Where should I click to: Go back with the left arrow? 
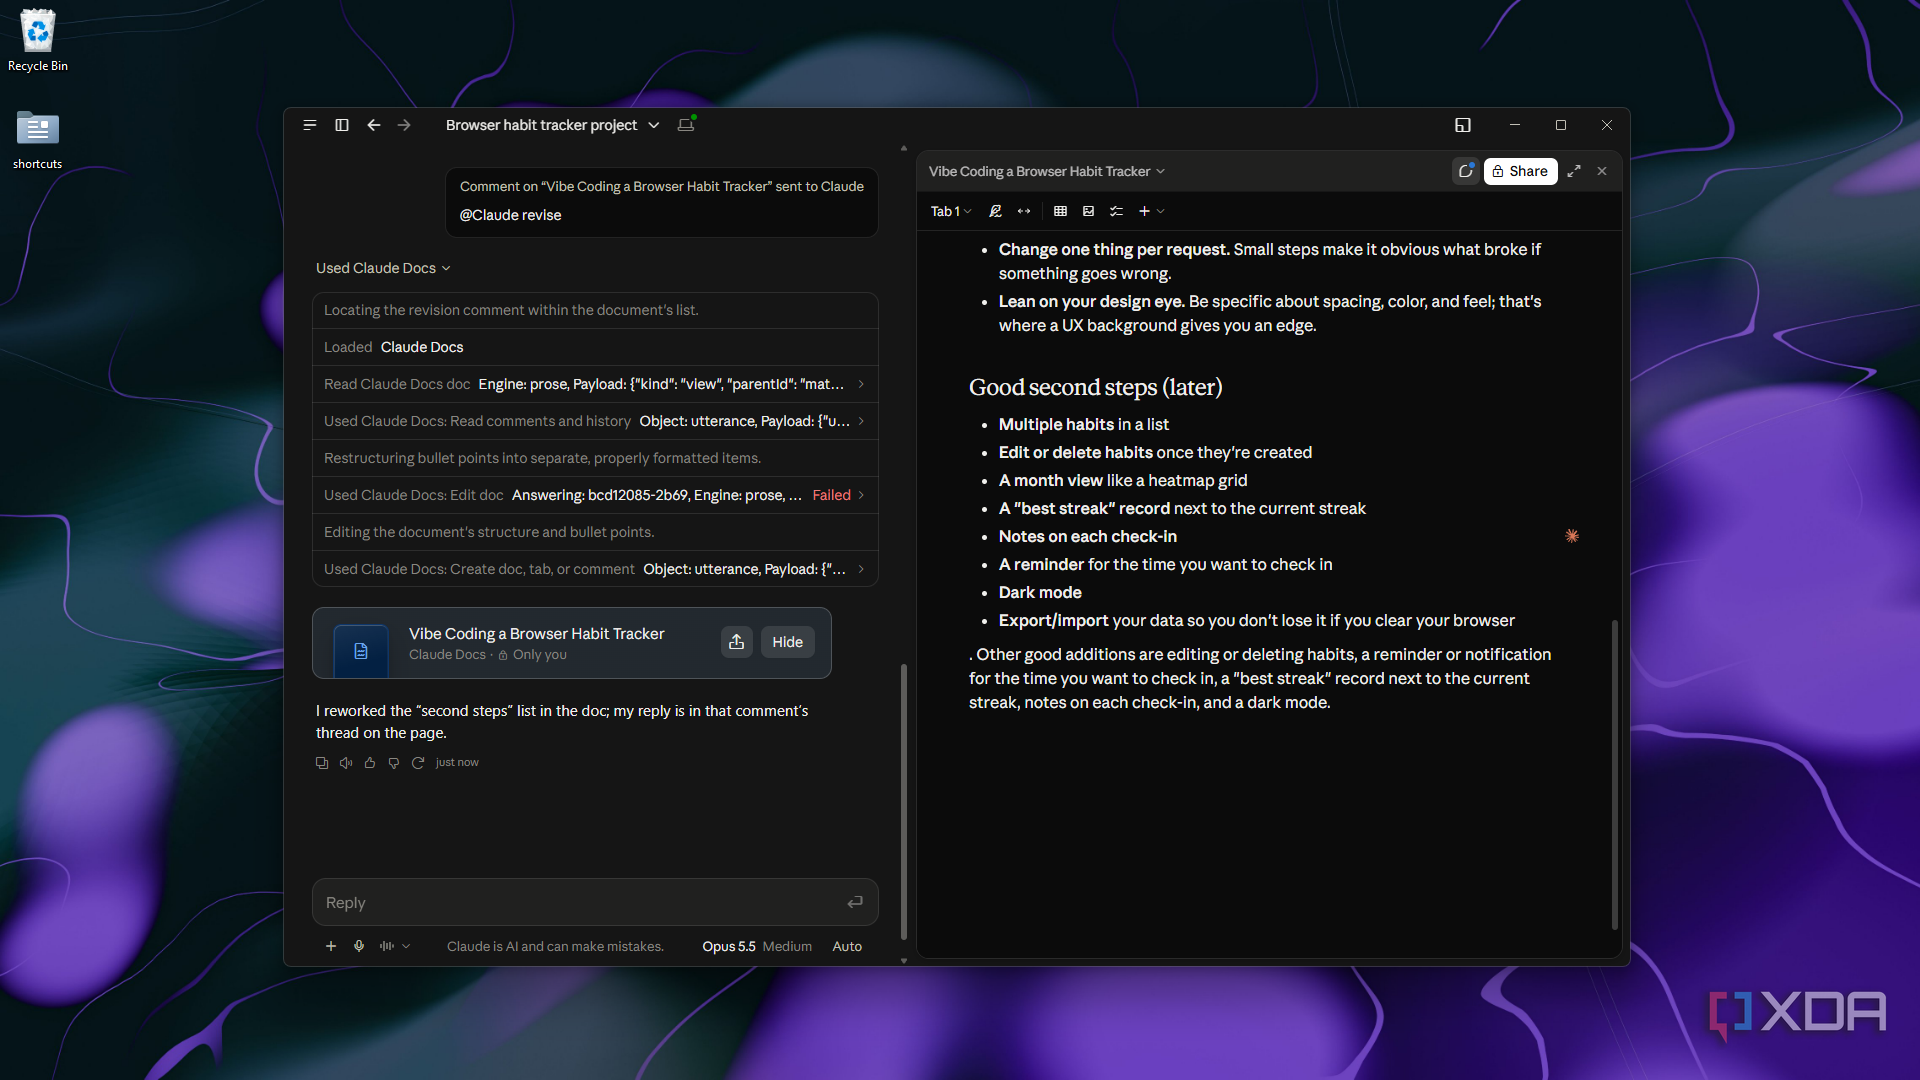click(x=374, y=125)
